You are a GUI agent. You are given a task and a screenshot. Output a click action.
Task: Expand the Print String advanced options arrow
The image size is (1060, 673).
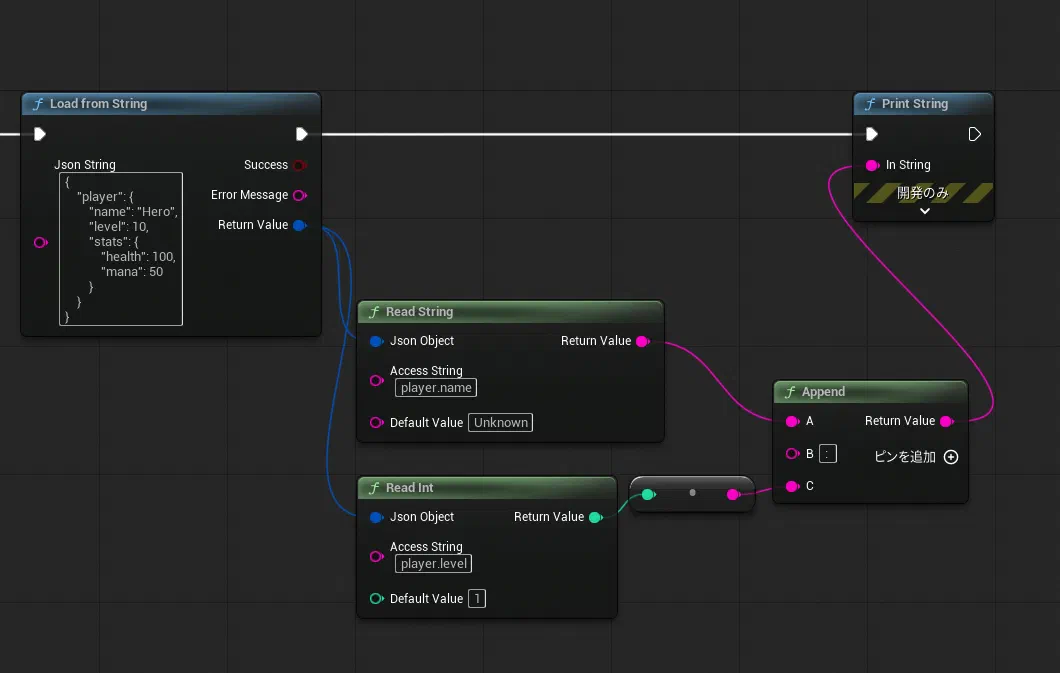click(925, 211)
